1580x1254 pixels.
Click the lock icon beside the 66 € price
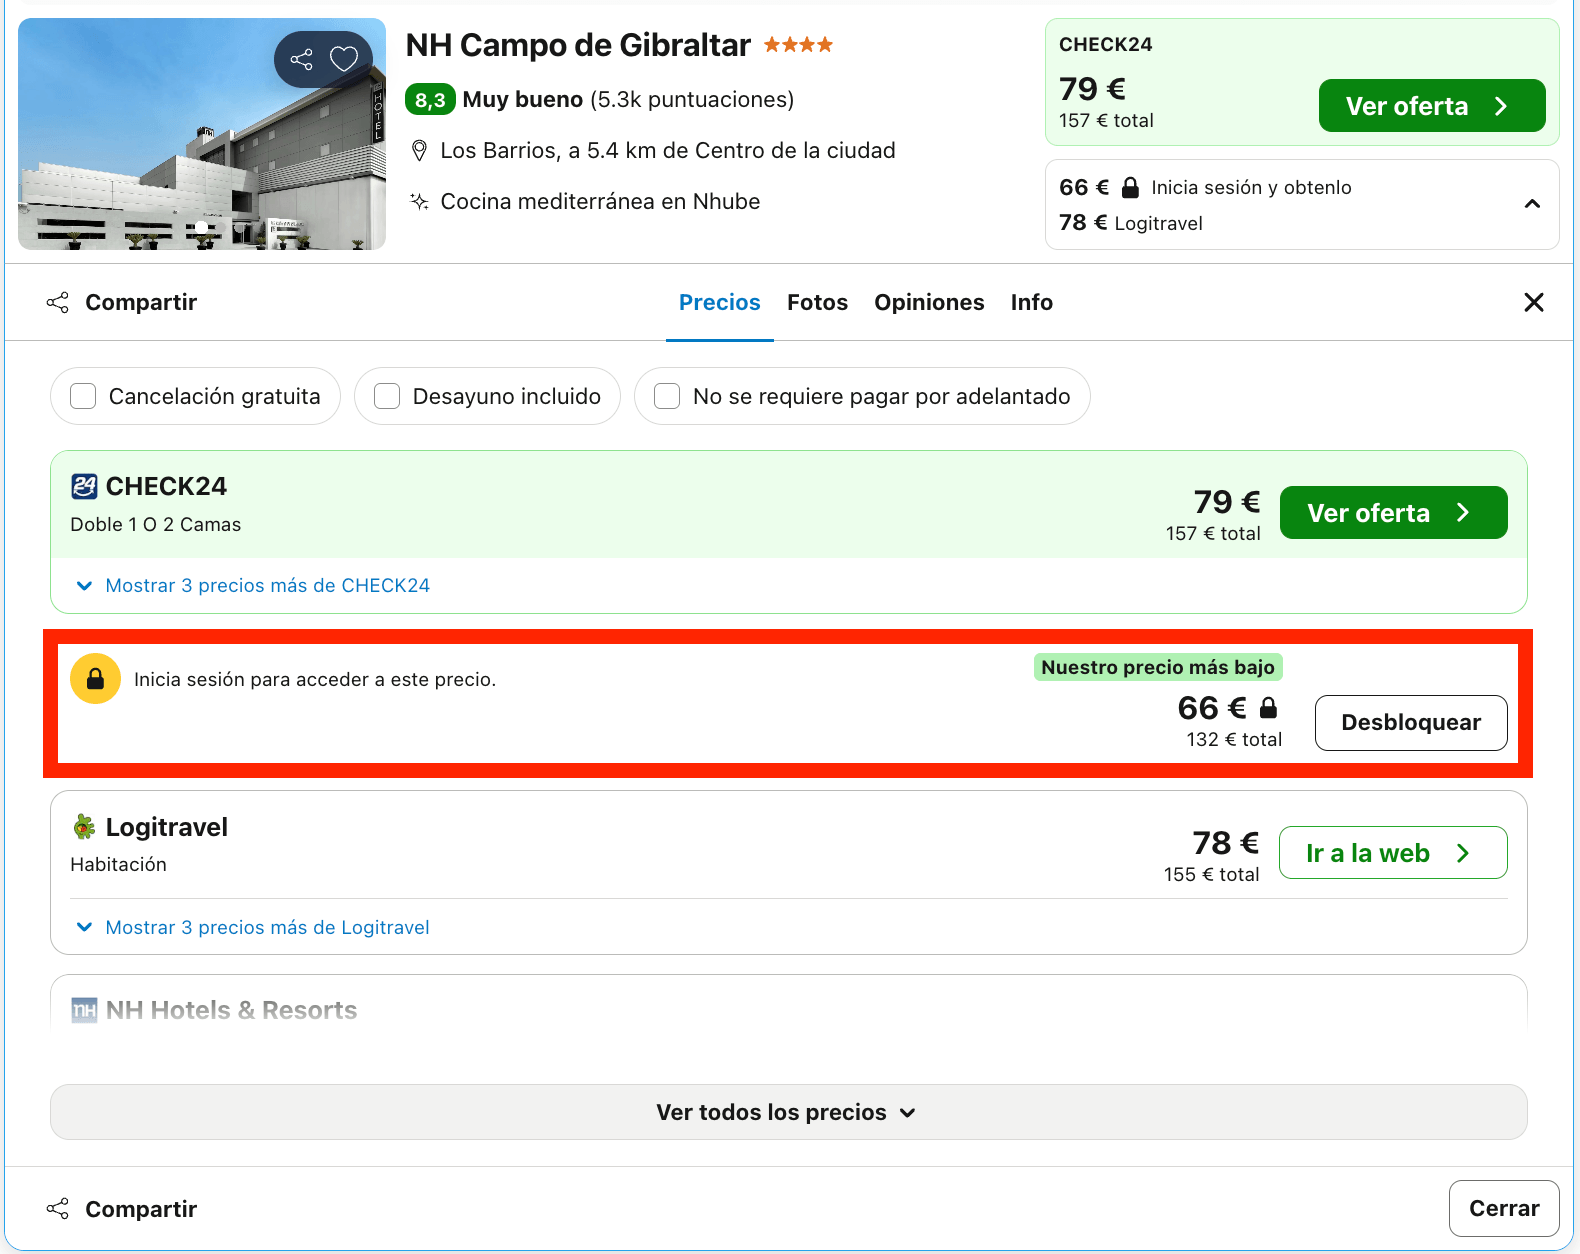pyautogui.click(x=1268, y=707)
